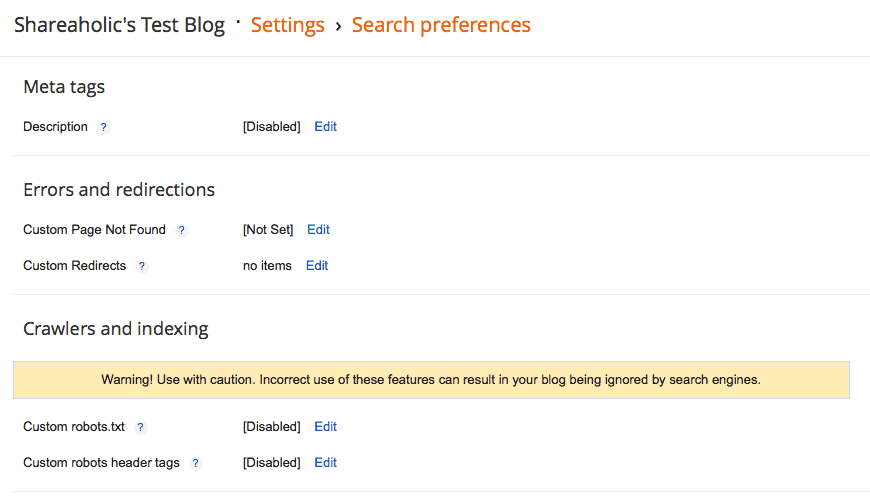Edit Custom robots header tags setting
The image size is (870, 503).
326,463
